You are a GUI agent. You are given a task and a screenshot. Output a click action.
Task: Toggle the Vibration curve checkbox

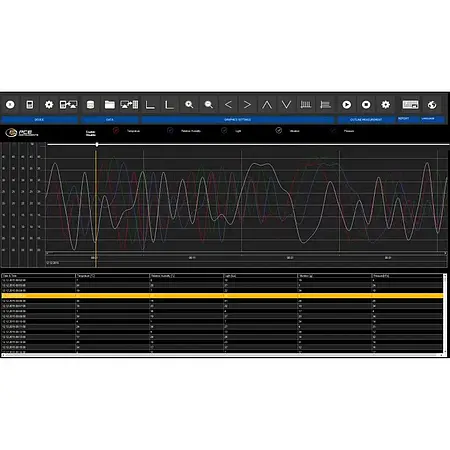[279, 131]
